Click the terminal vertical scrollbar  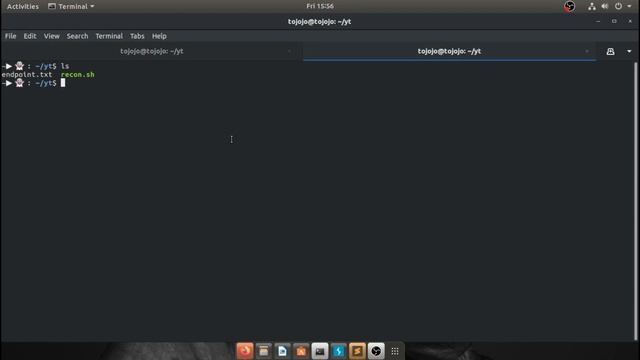(x=635, y=200)
